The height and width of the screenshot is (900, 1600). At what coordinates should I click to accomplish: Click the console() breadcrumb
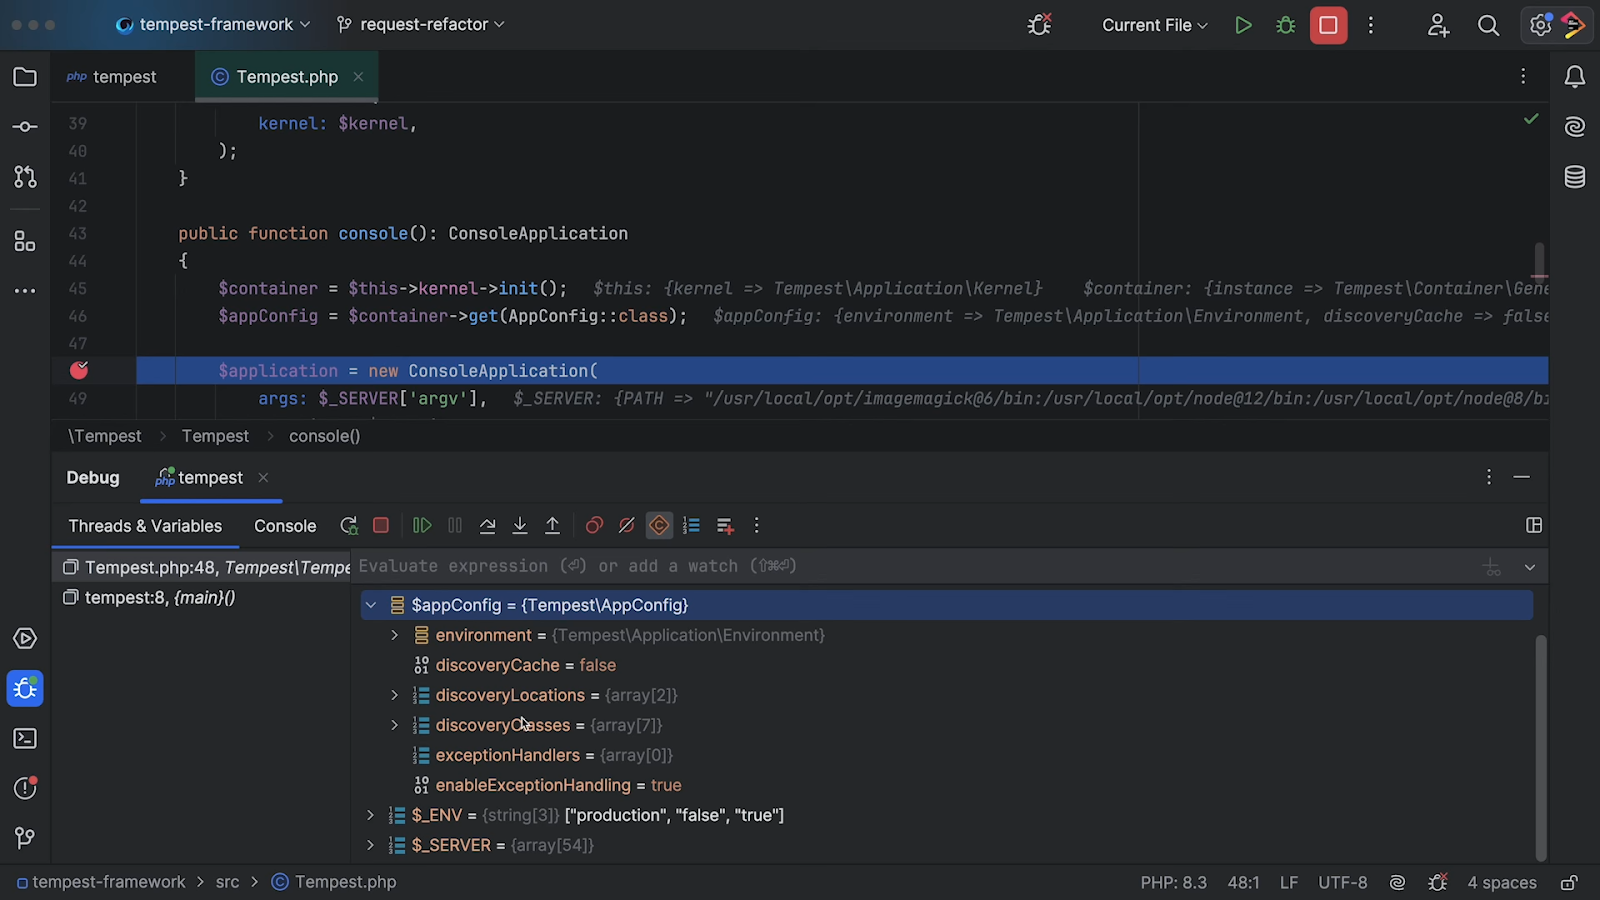324,436
